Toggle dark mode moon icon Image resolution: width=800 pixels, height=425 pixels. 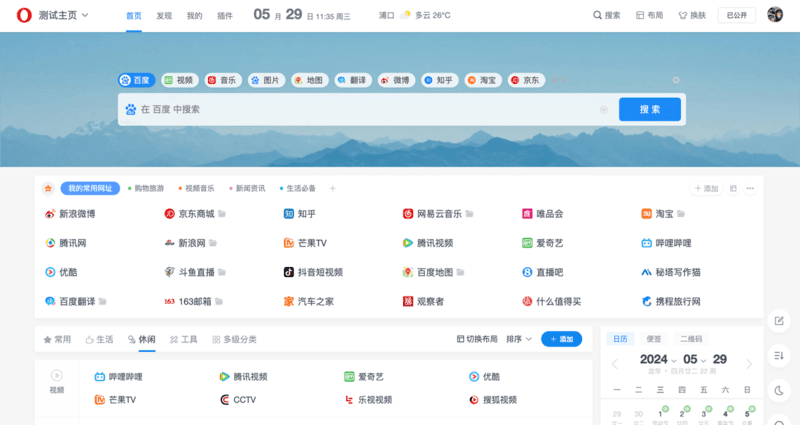coord(779,390)
